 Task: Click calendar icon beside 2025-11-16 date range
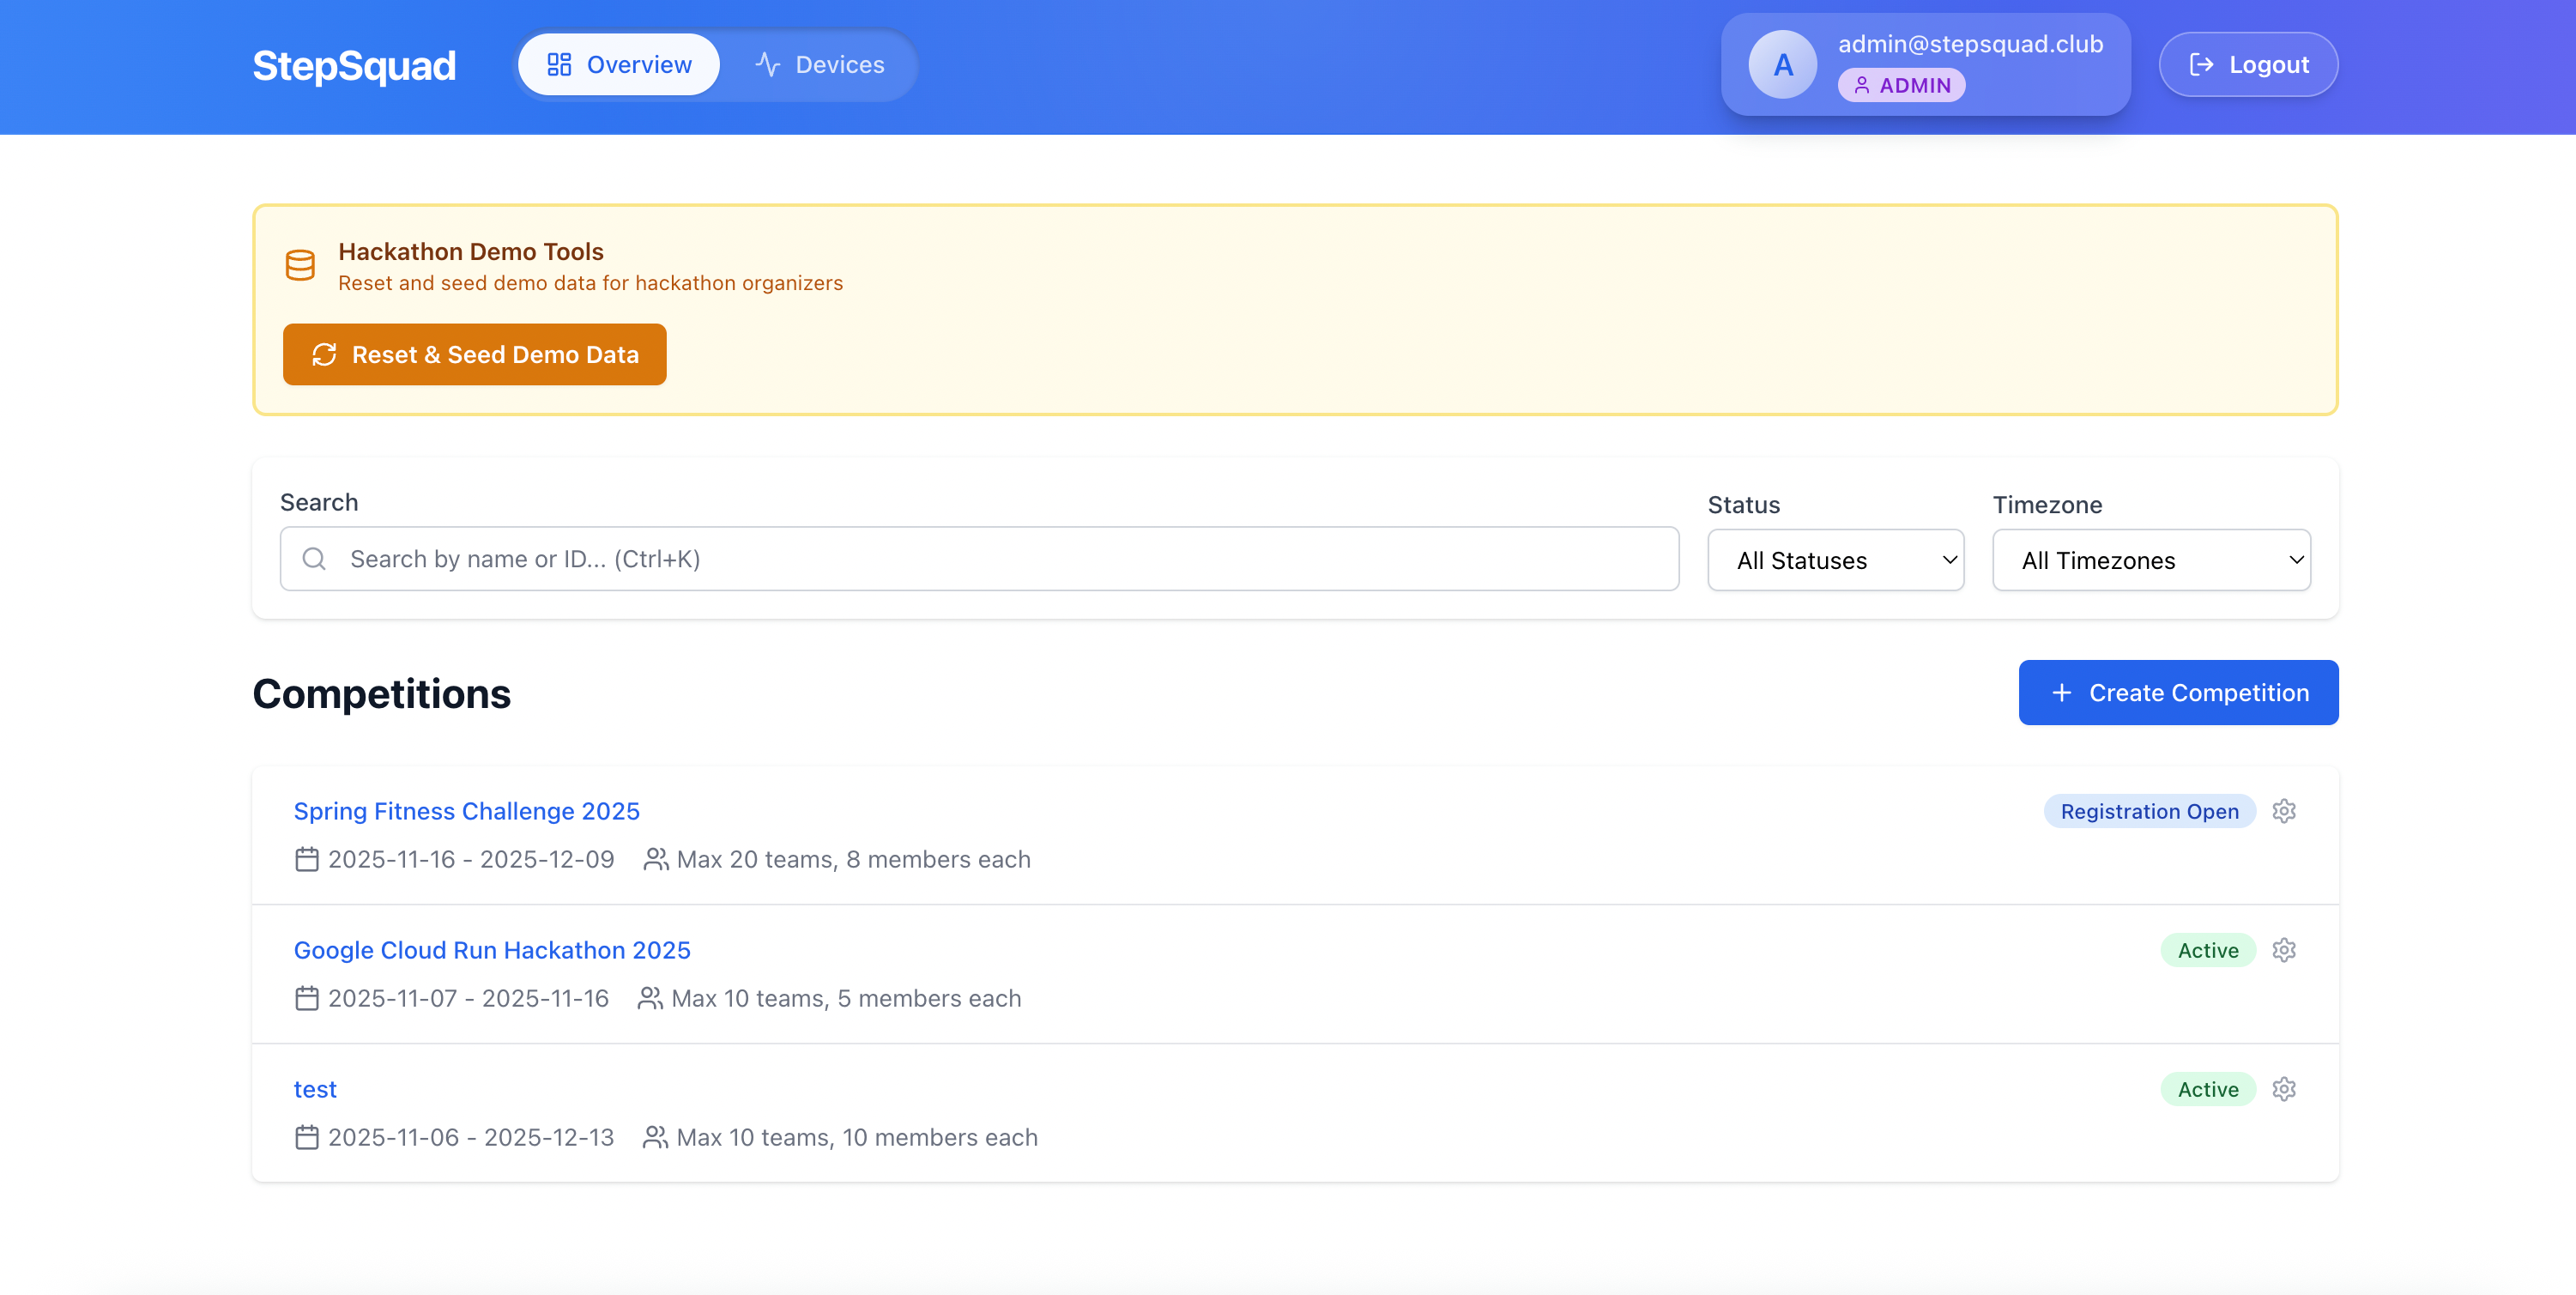point(307,859)
